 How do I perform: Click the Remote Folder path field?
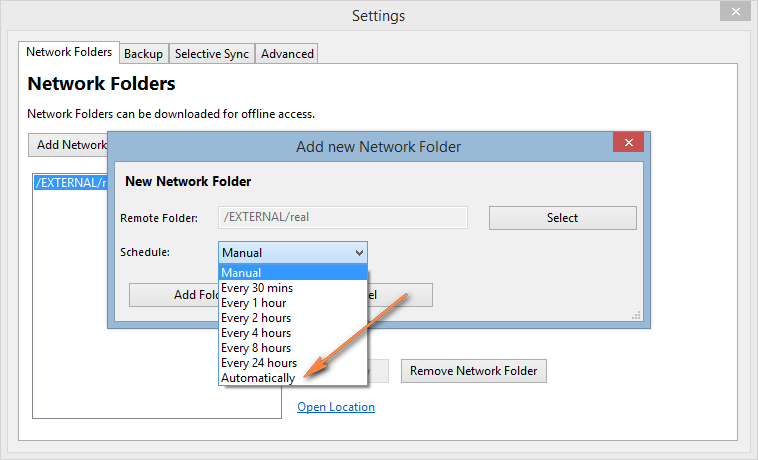343,218
